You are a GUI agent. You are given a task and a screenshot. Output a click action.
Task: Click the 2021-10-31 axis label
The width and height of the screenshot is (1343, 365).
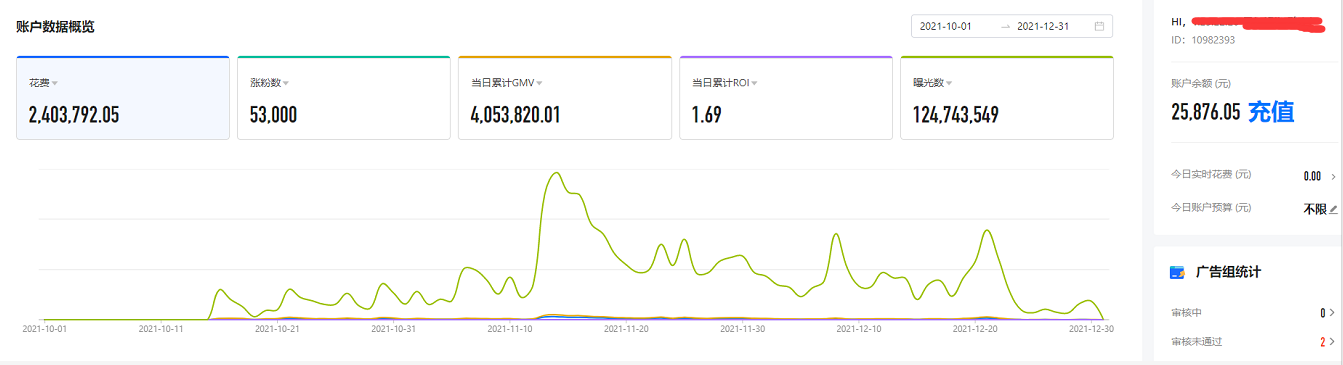[x=394, y=328]
